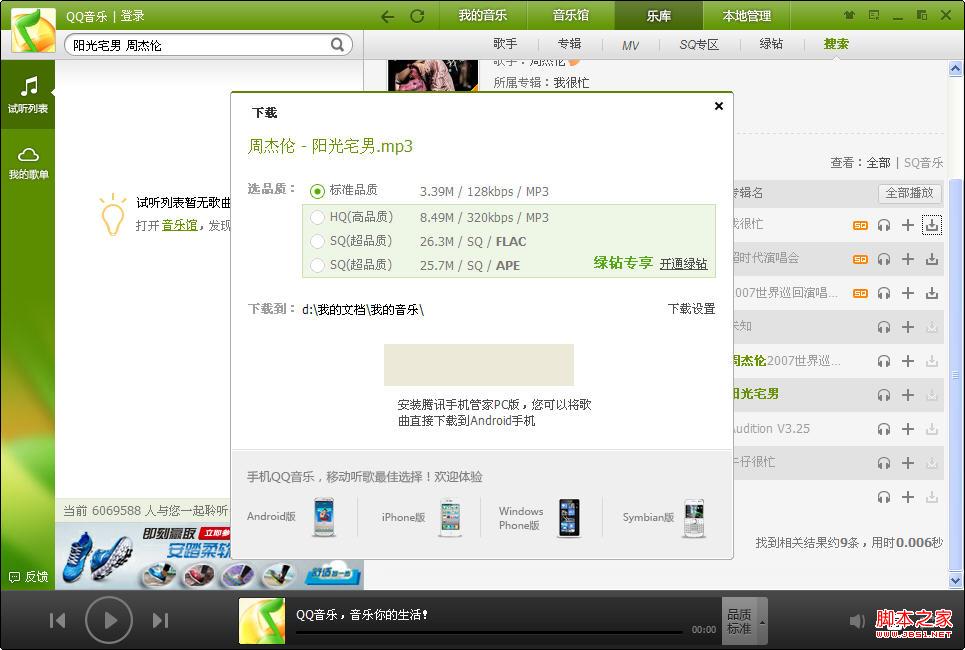Image resolution: width=965 pixels, height=650 pixels.
Task: Click 全部播放 button
Action: pyautogui.click(x=909, y=193)
